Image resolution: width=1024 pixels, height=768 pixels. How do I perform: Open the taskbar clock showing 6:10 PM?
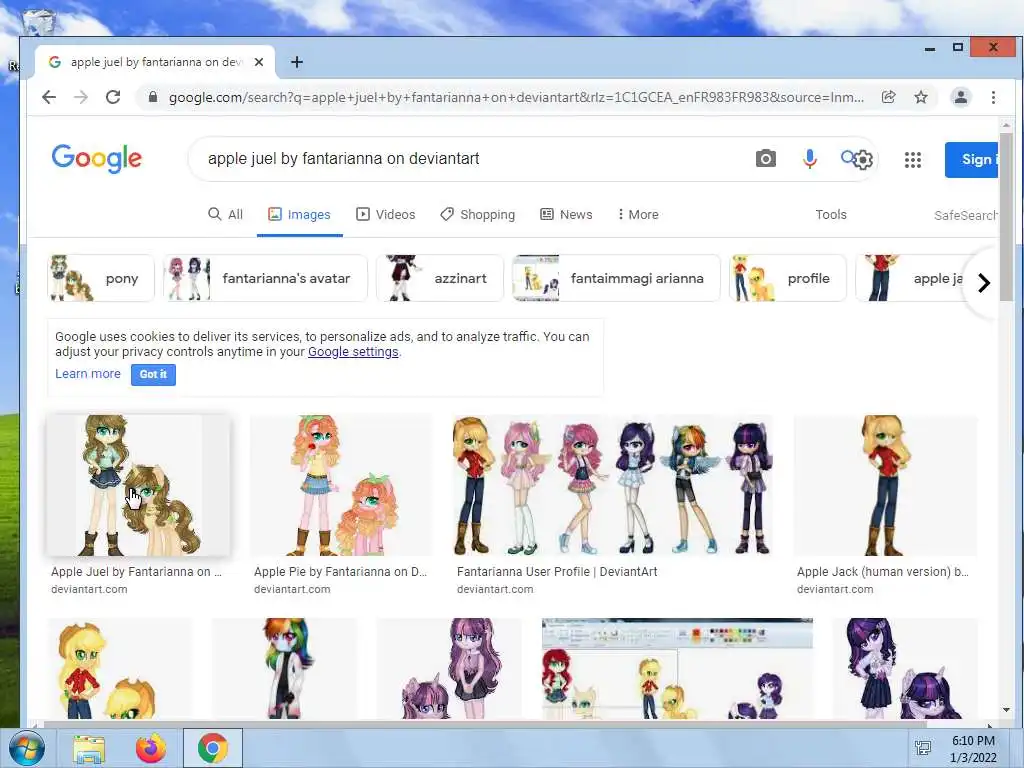[973, 749]
